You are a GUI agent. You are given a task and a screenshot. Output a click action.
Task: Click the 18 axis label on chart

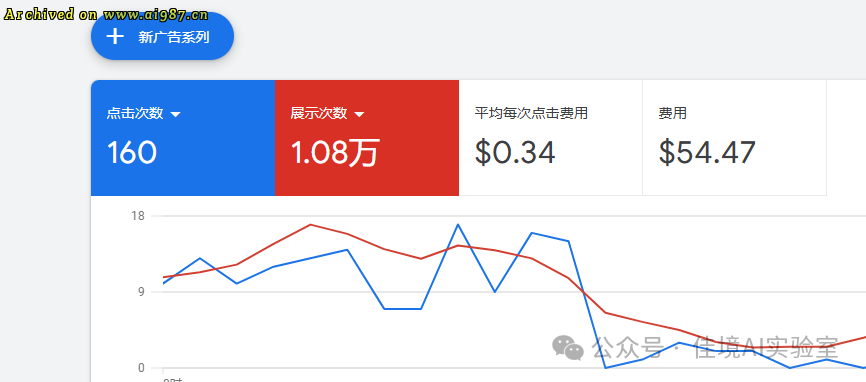pos(138,216)
